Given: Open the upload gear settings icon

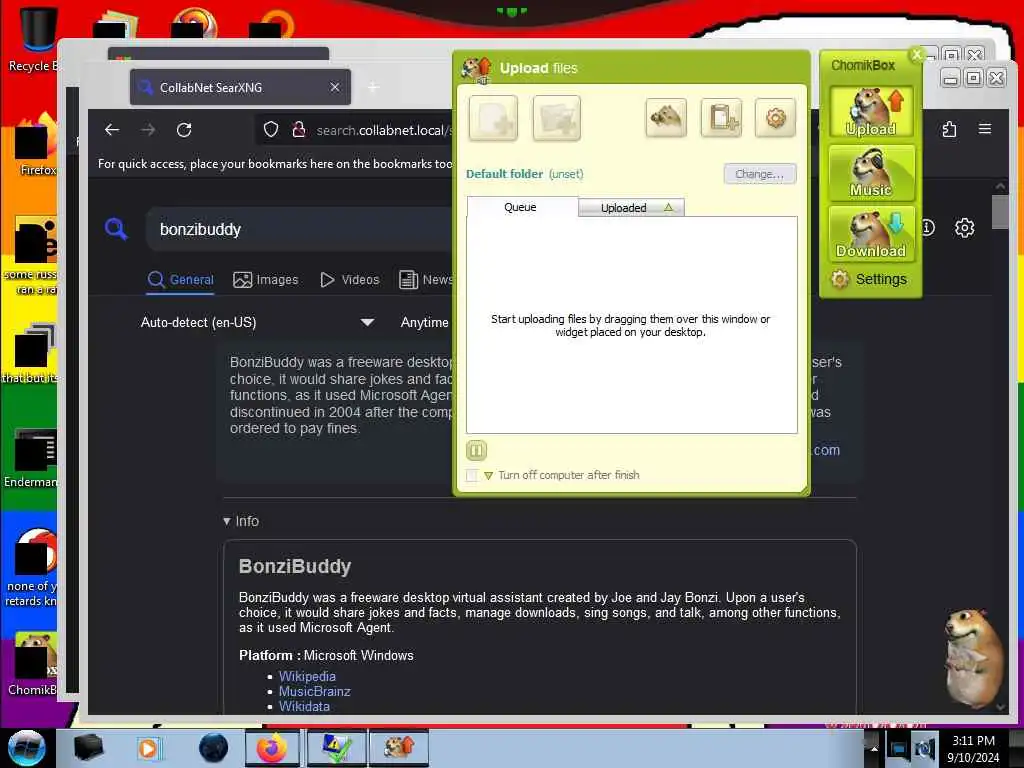Looking at the screenshot, I should (775, 118).
